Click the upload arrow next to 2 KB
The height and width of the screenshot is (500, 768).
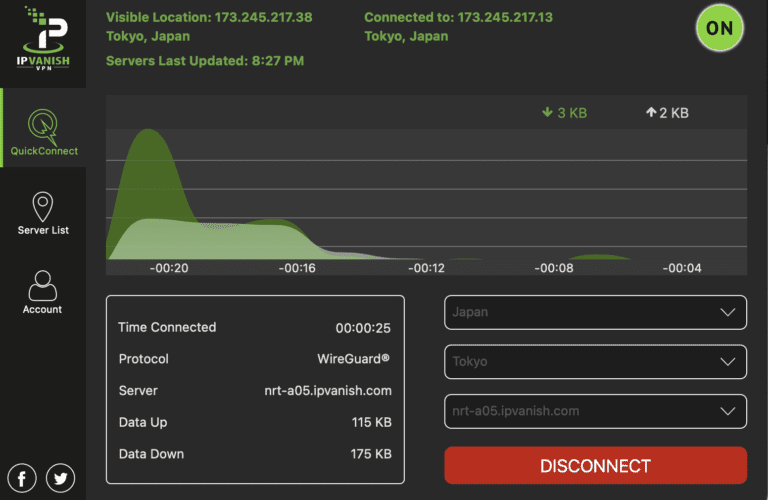650,113
